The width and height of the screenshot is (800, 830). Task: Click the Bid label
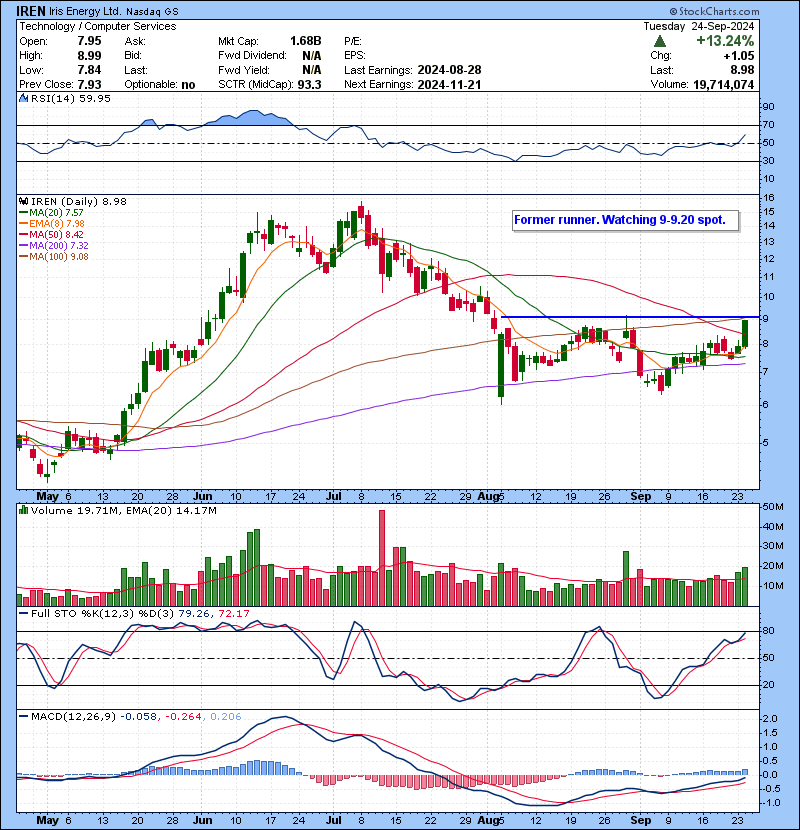(x=133, y=55)
